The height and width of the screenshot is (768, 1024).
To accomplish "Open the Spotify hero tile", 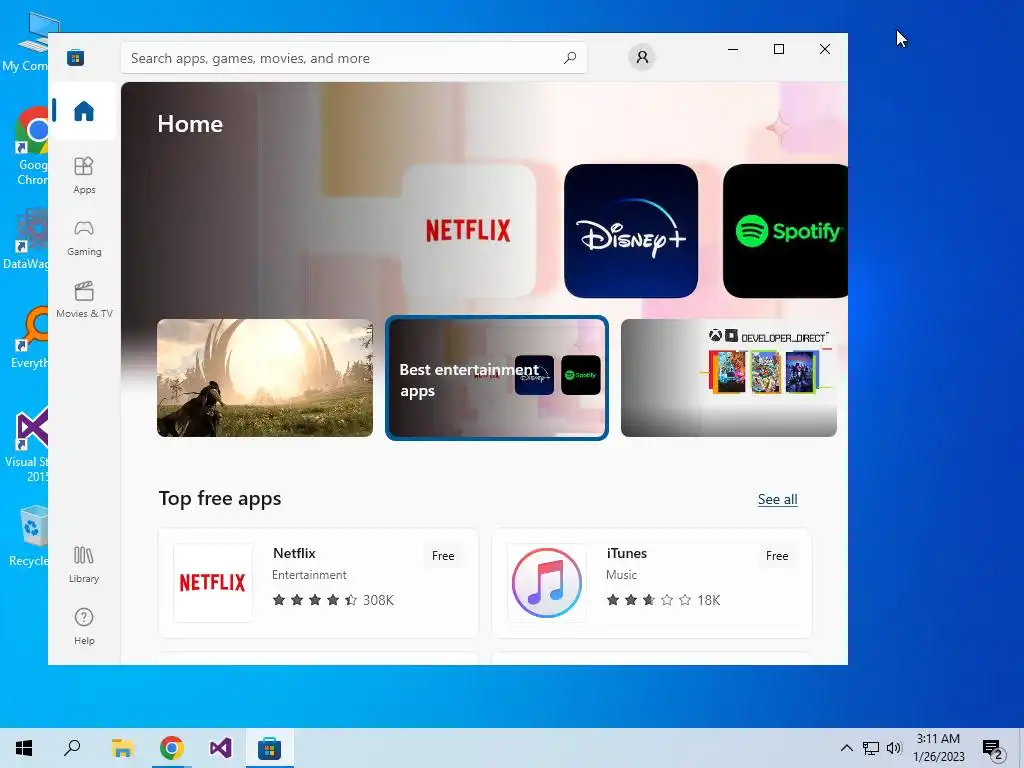I will tap(786, 231).
